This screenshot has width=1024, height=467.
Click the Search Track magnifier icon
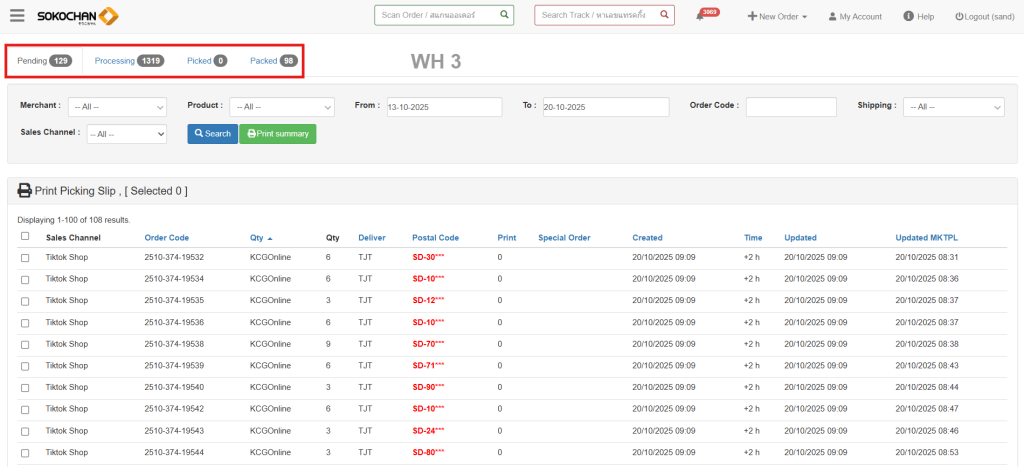[664, 15]
